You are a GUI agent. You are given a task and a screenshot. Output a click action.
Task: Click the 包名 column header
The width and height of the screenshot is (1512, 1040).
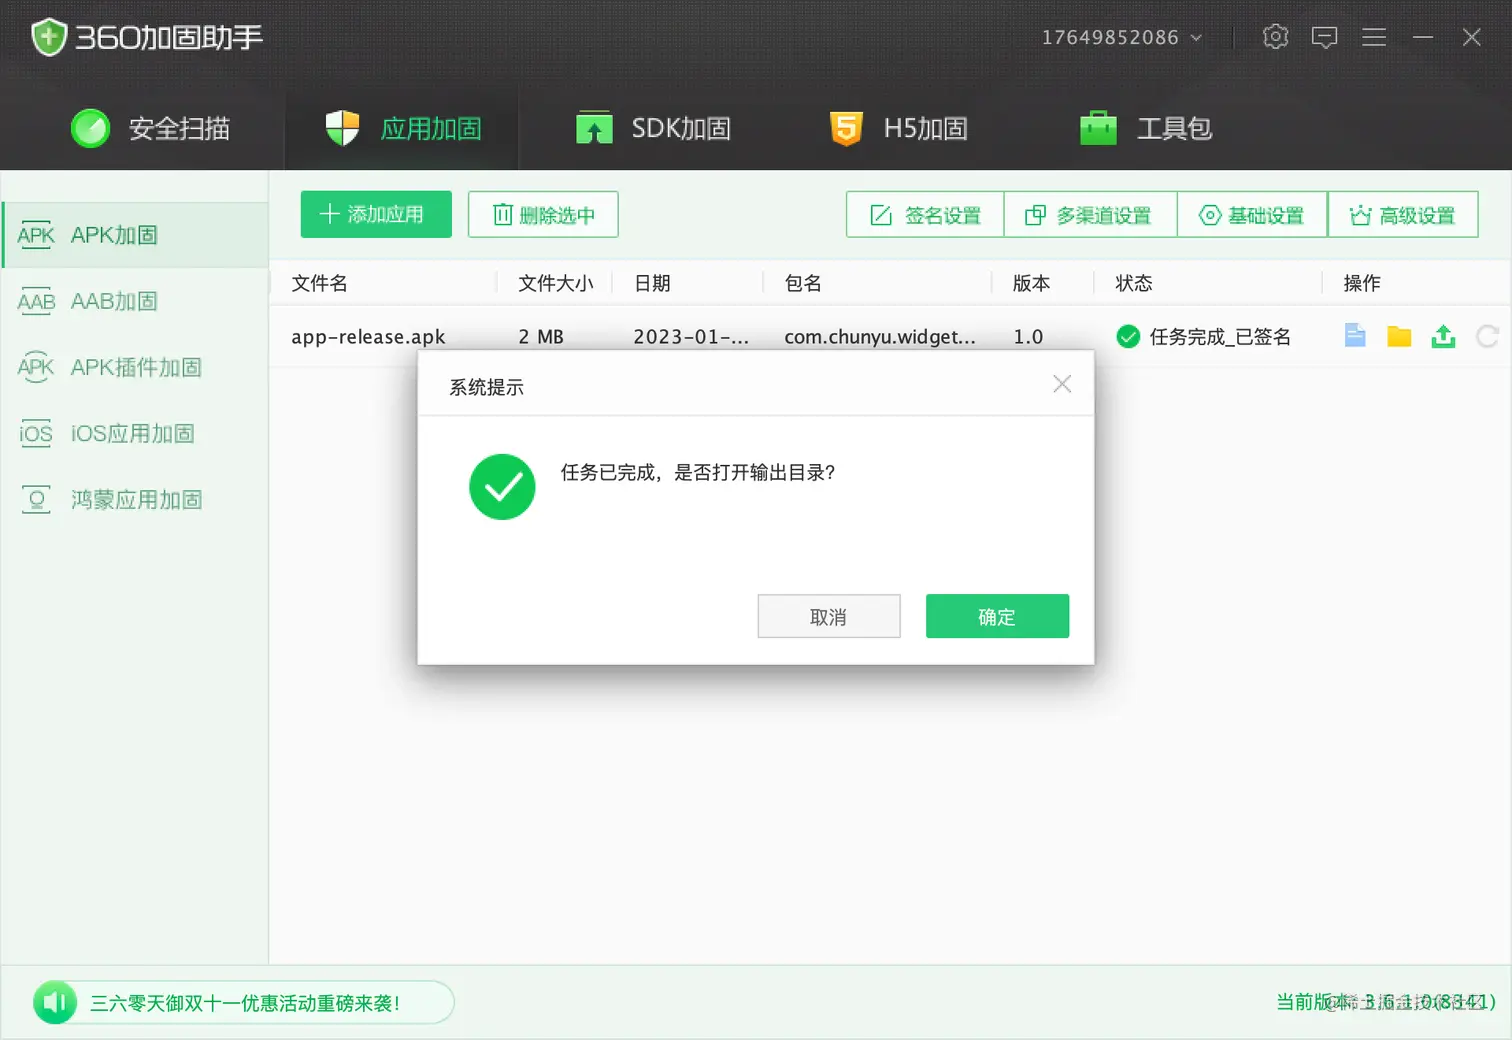[x=803, y=283]
